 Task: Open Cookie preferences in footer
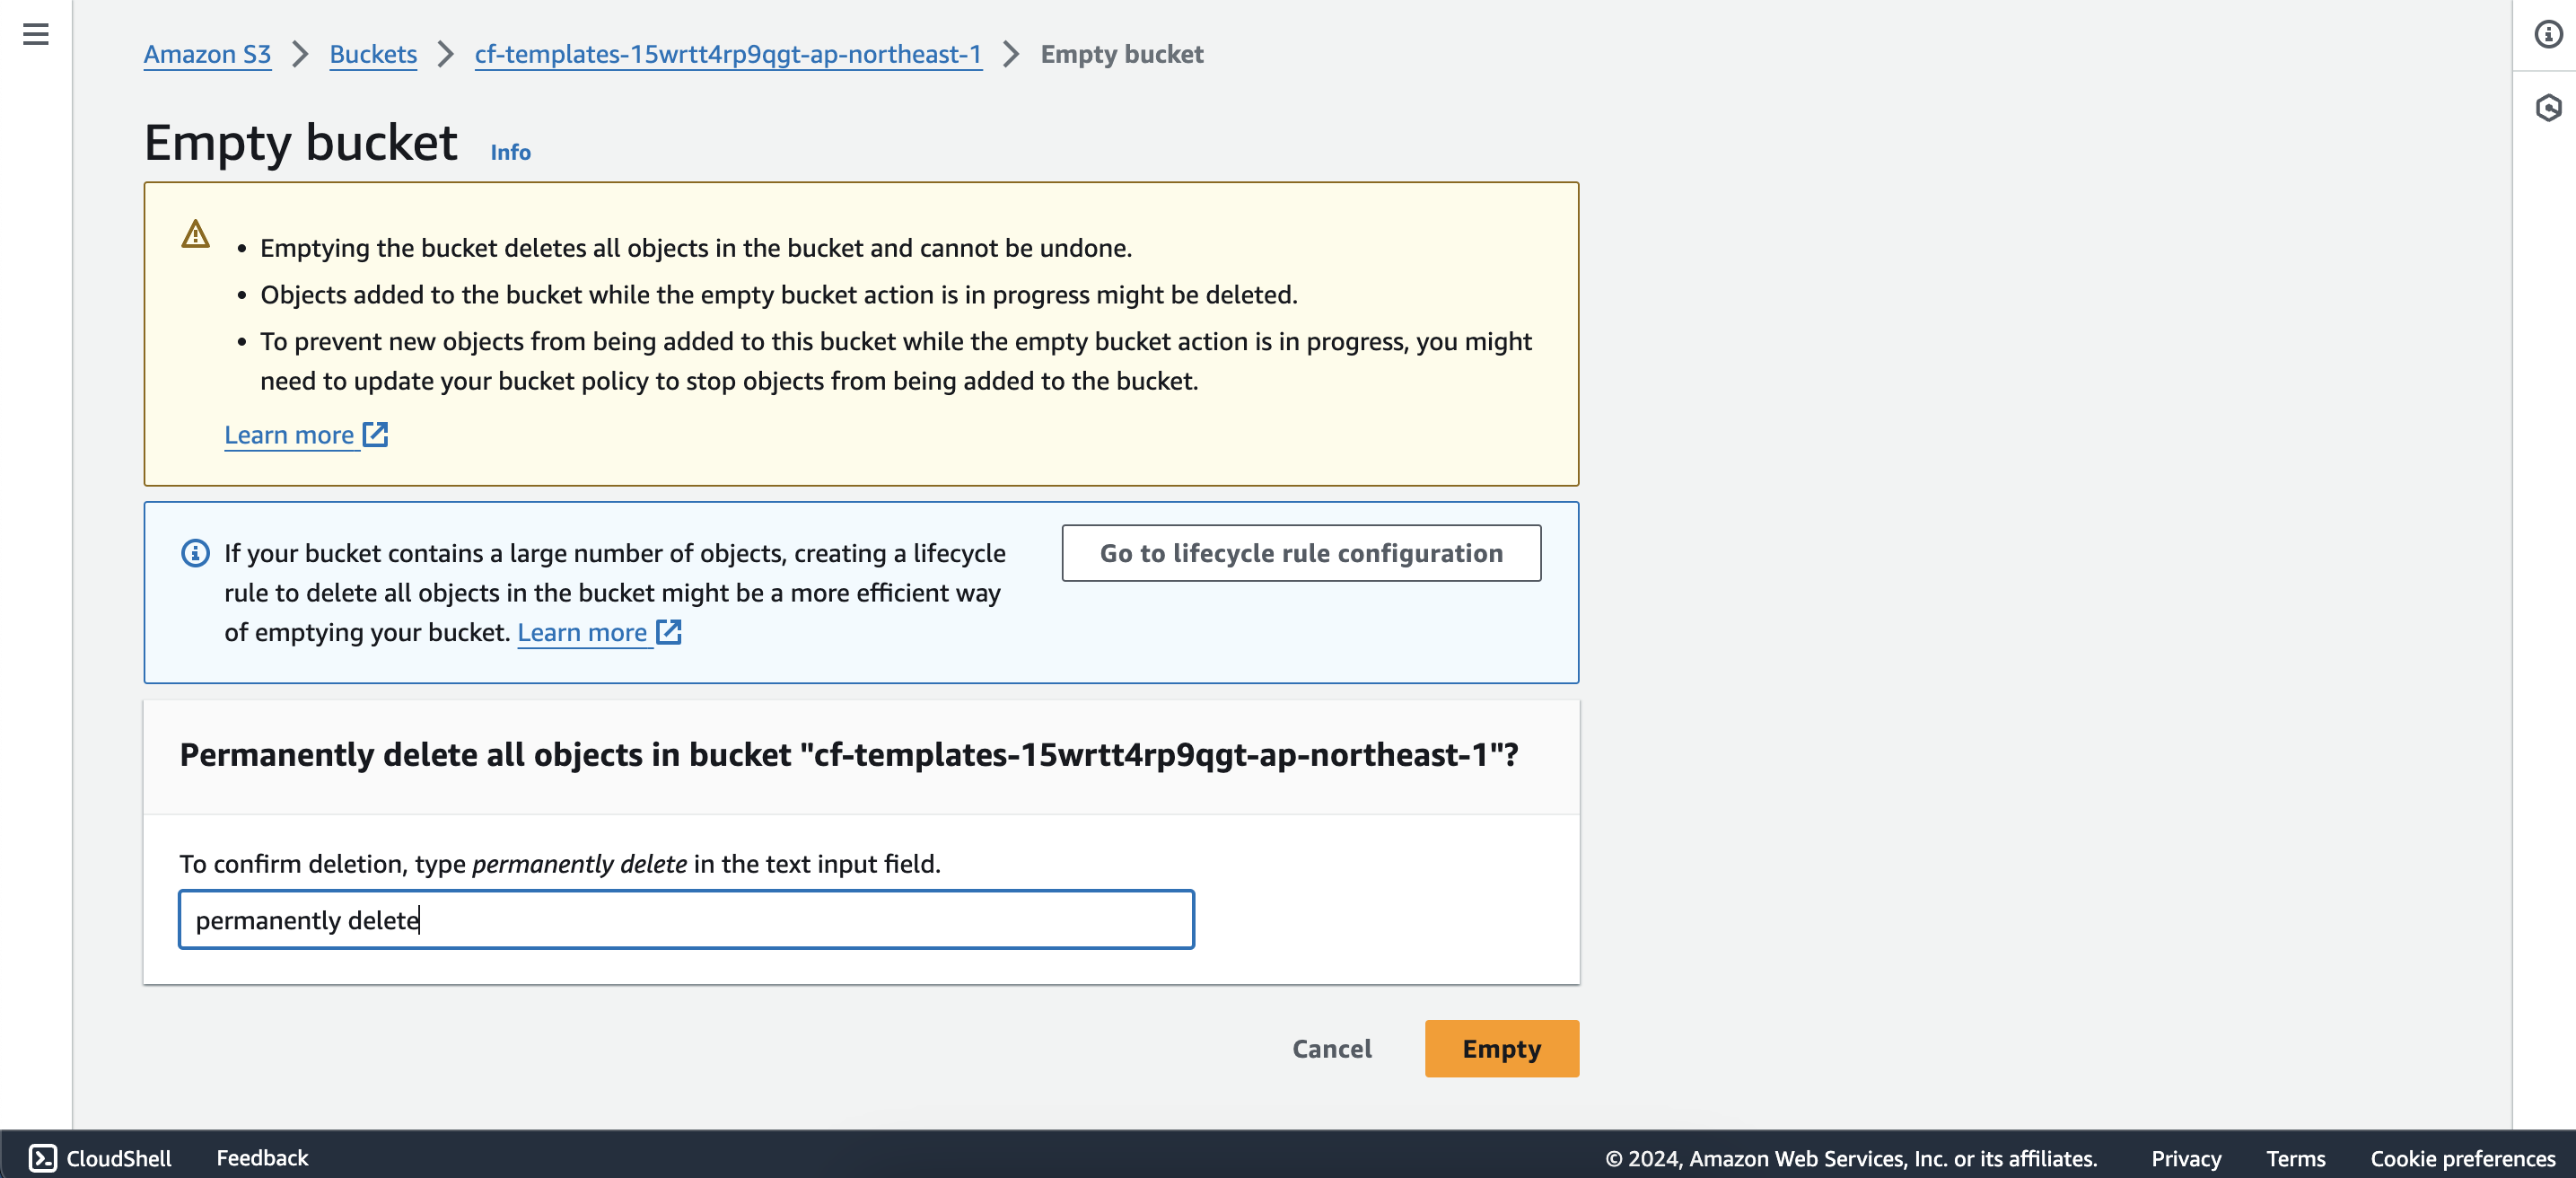[2462, 1157]
